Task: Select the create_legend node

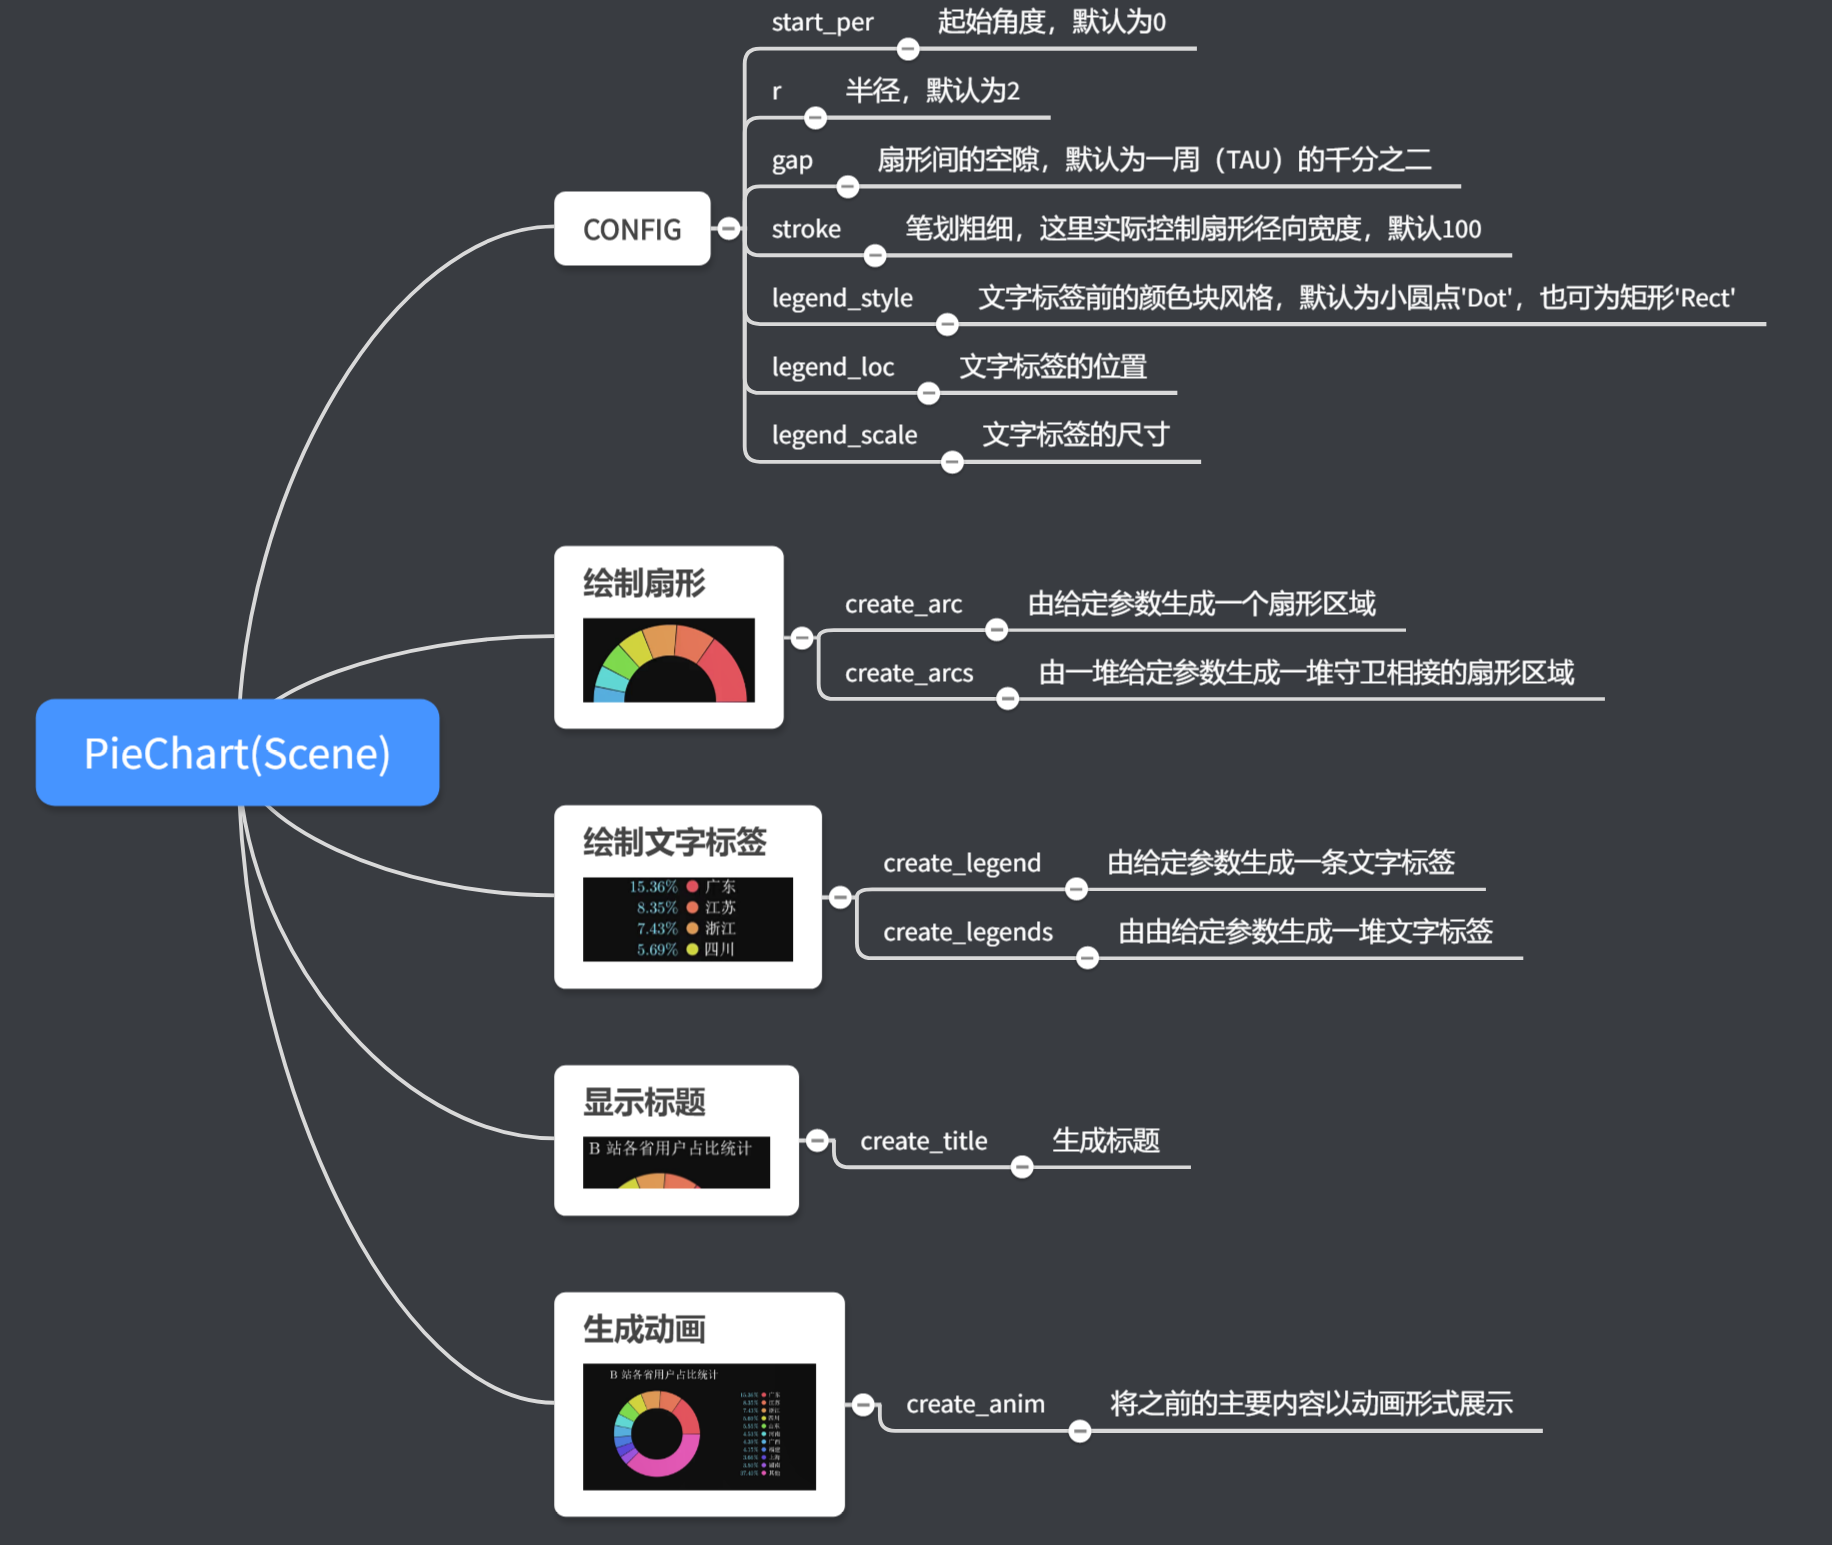Action: click(962, 863)
